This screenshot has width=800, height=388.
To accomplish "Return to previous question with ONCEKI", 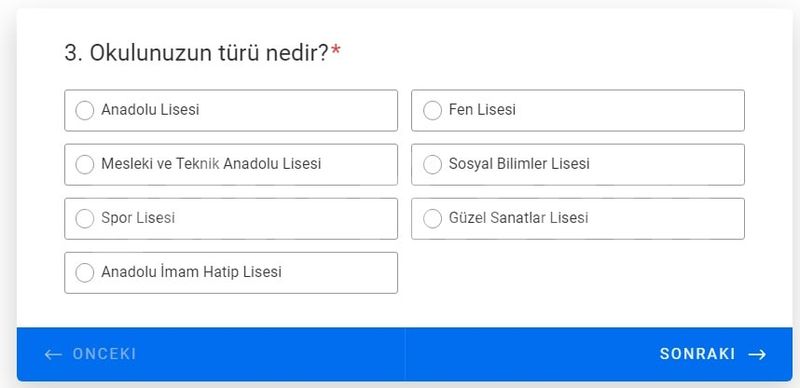I will (x=211, y=354).
